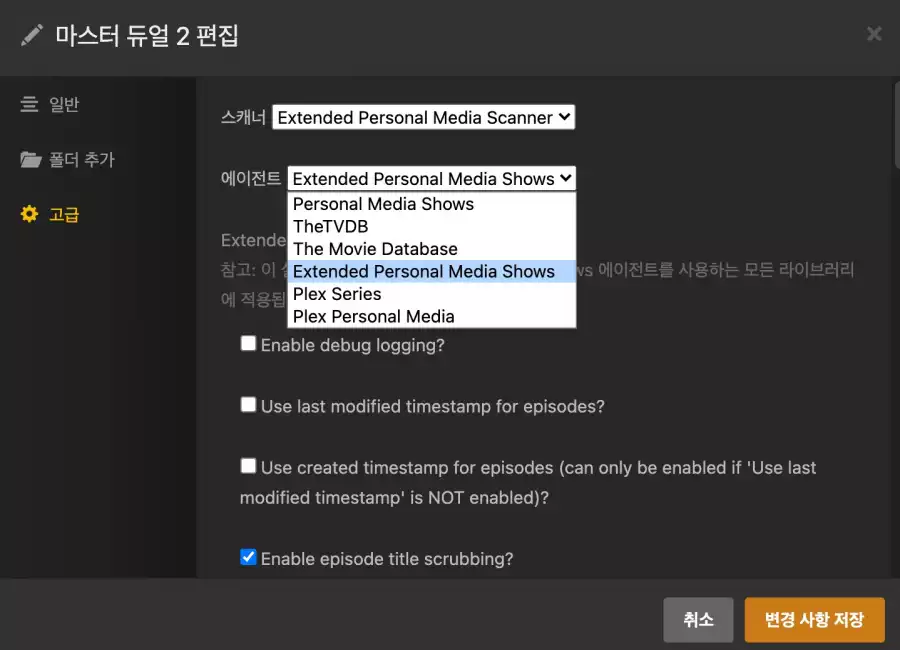
Task: Click the 일반 list icon in sidebar
Action: [29, 104]
